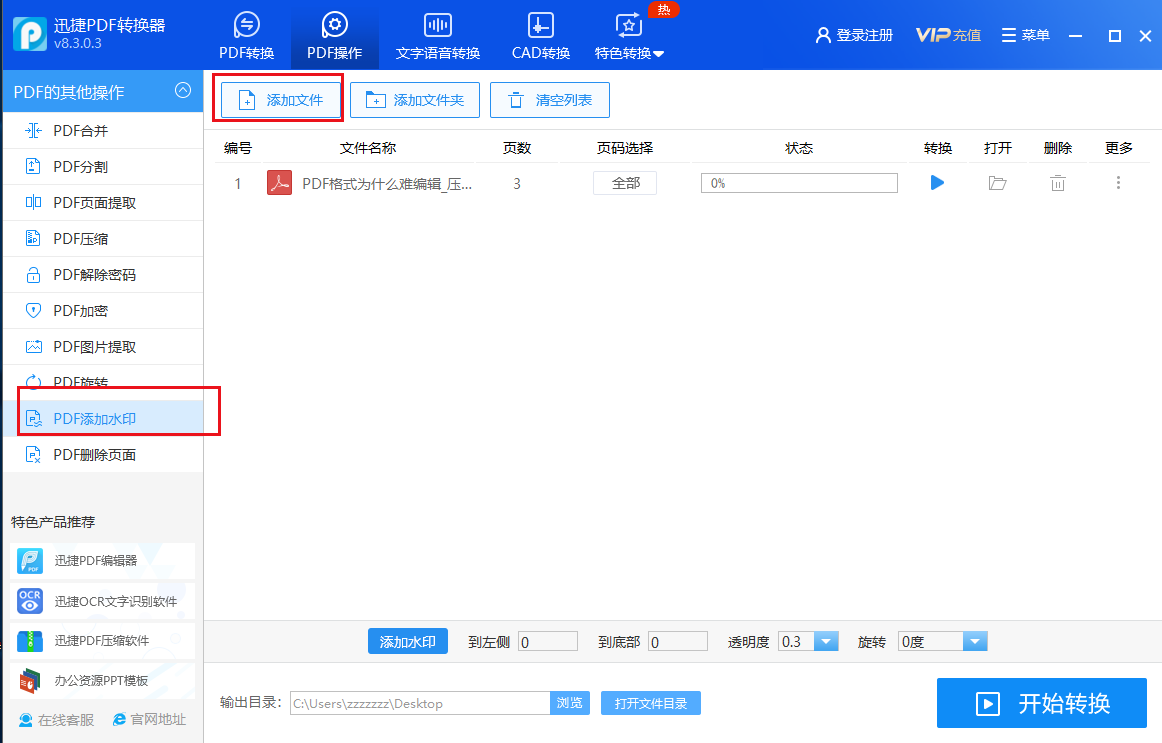The image size is (1162, 743).
Task: Select PDF旋转 option
Action: [x=103, y=382]
